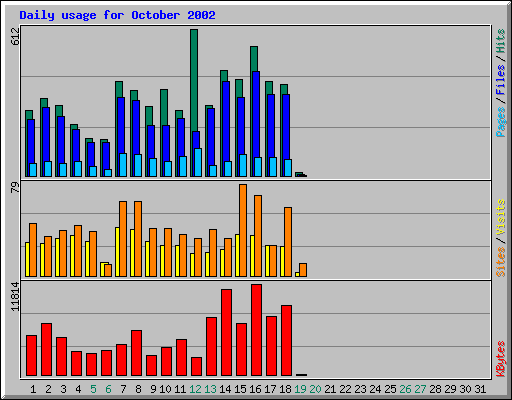This screenshot has height=400, width=512.
Task: Click day label 23 on the x-axis
Action: click(360, 389)
